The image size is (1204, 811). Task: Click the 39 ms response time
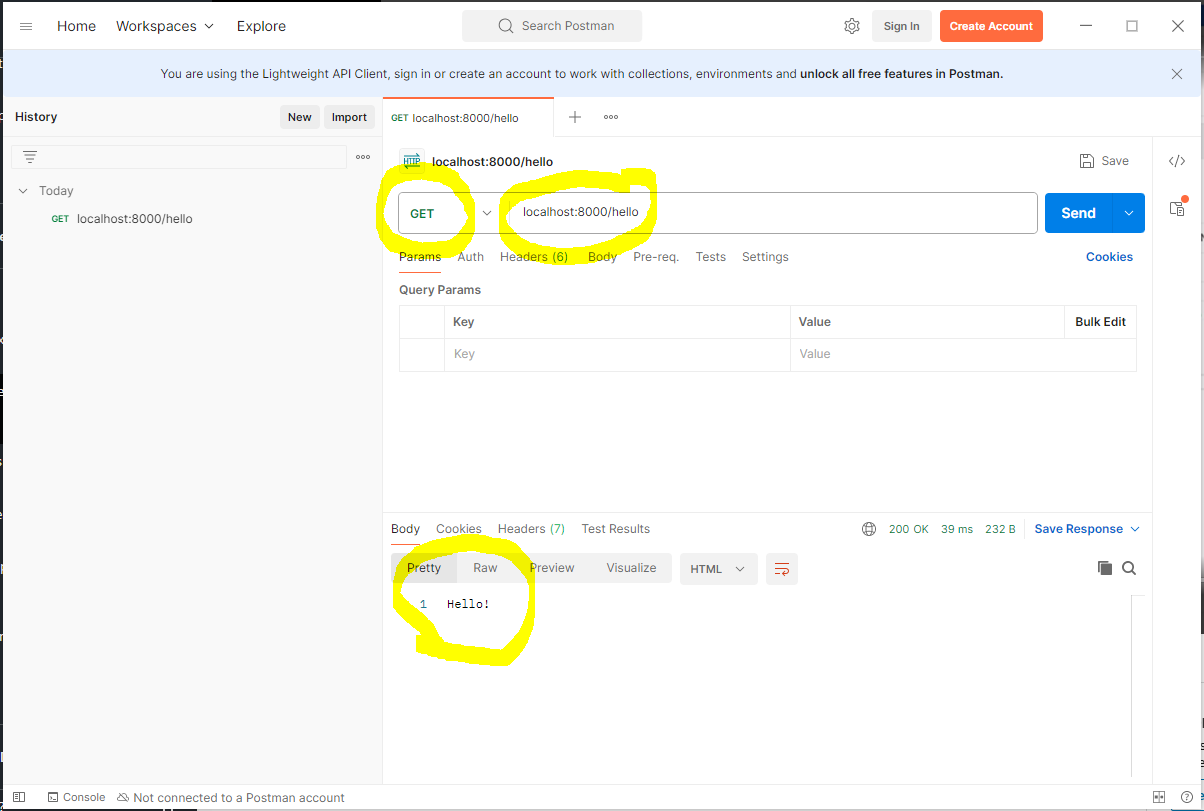tap(957, 529)
